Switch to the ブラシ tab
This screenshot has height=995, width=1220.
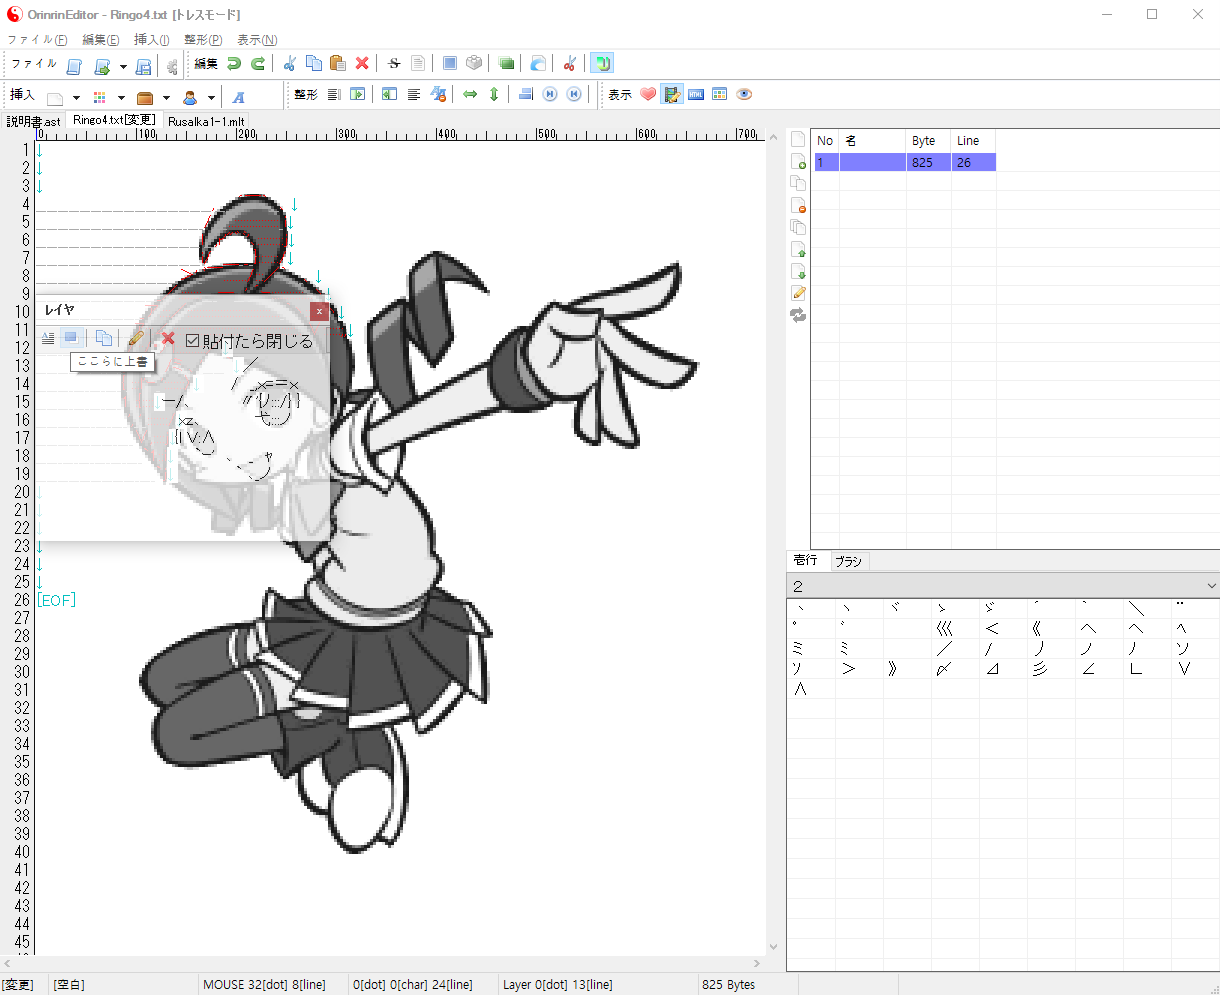[848, 561]
